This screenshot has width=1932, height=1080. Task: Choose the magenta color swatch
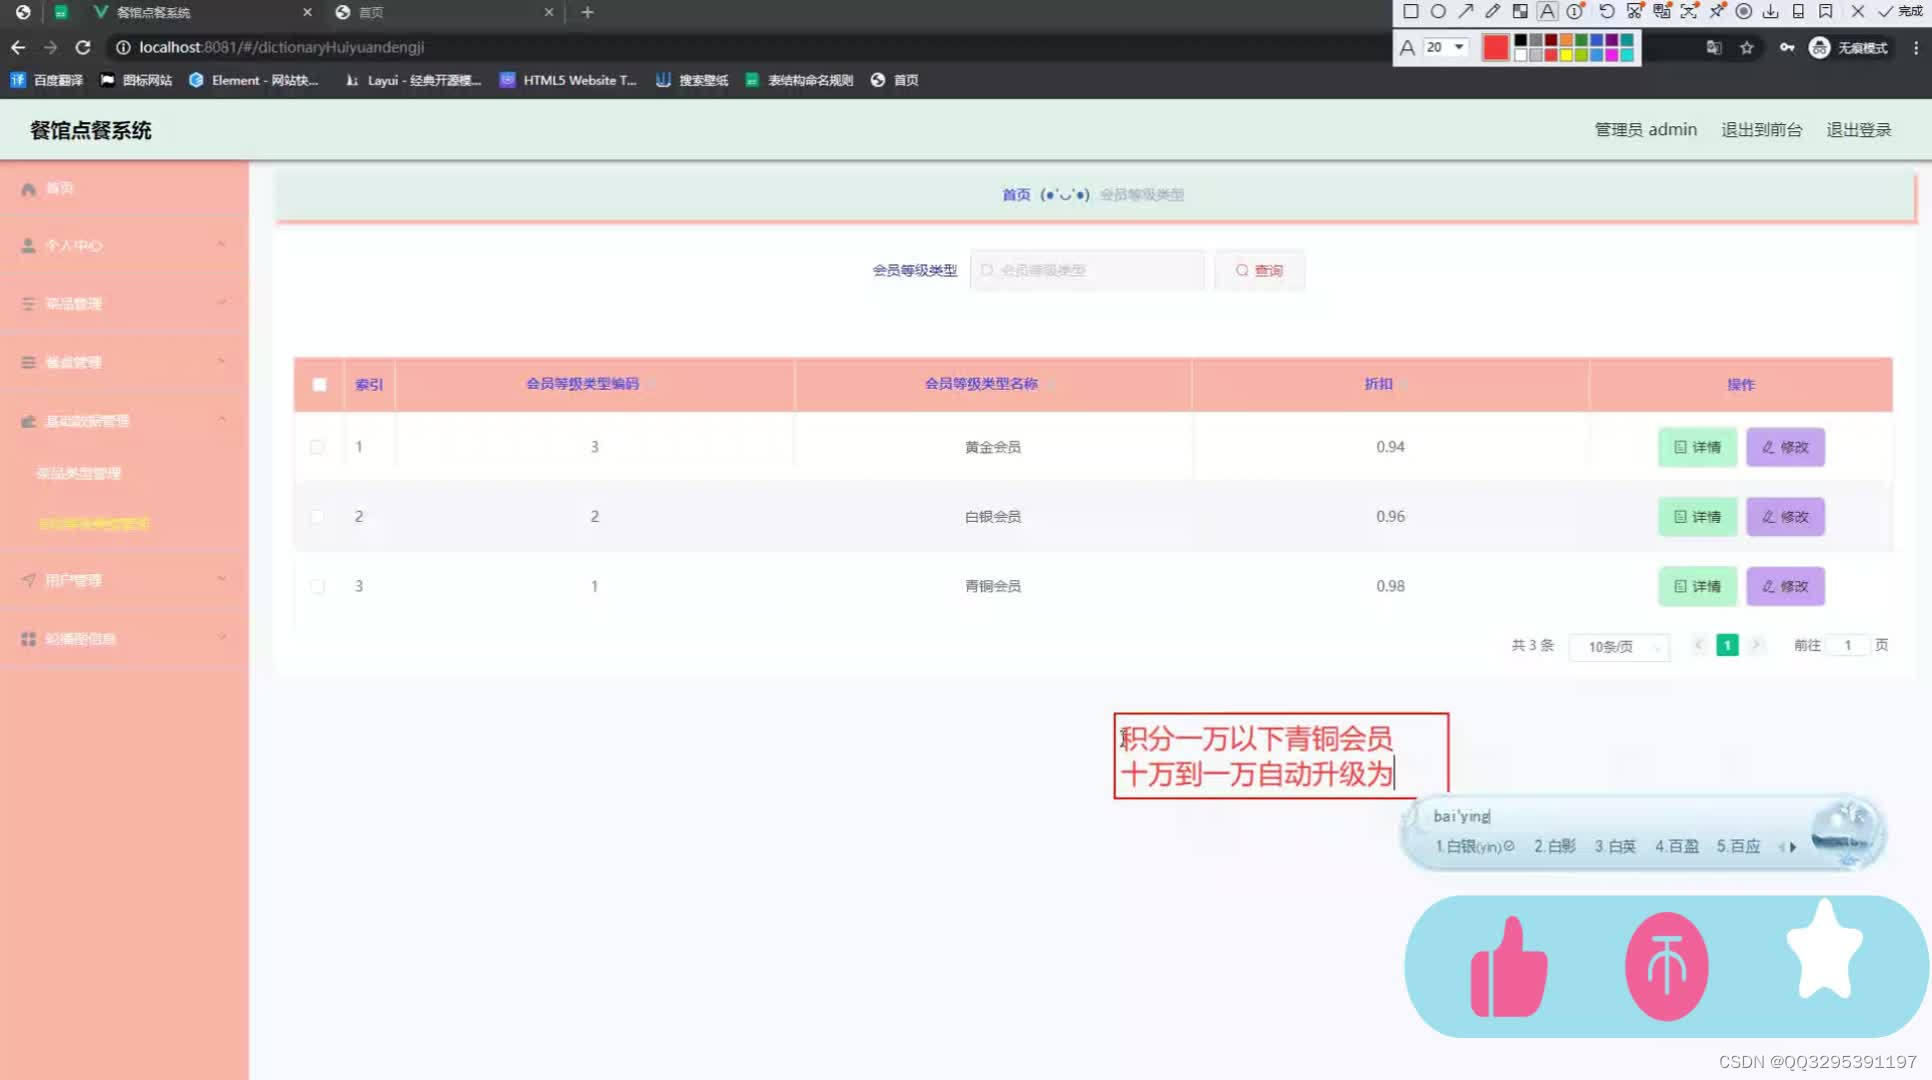point(1611,54)
